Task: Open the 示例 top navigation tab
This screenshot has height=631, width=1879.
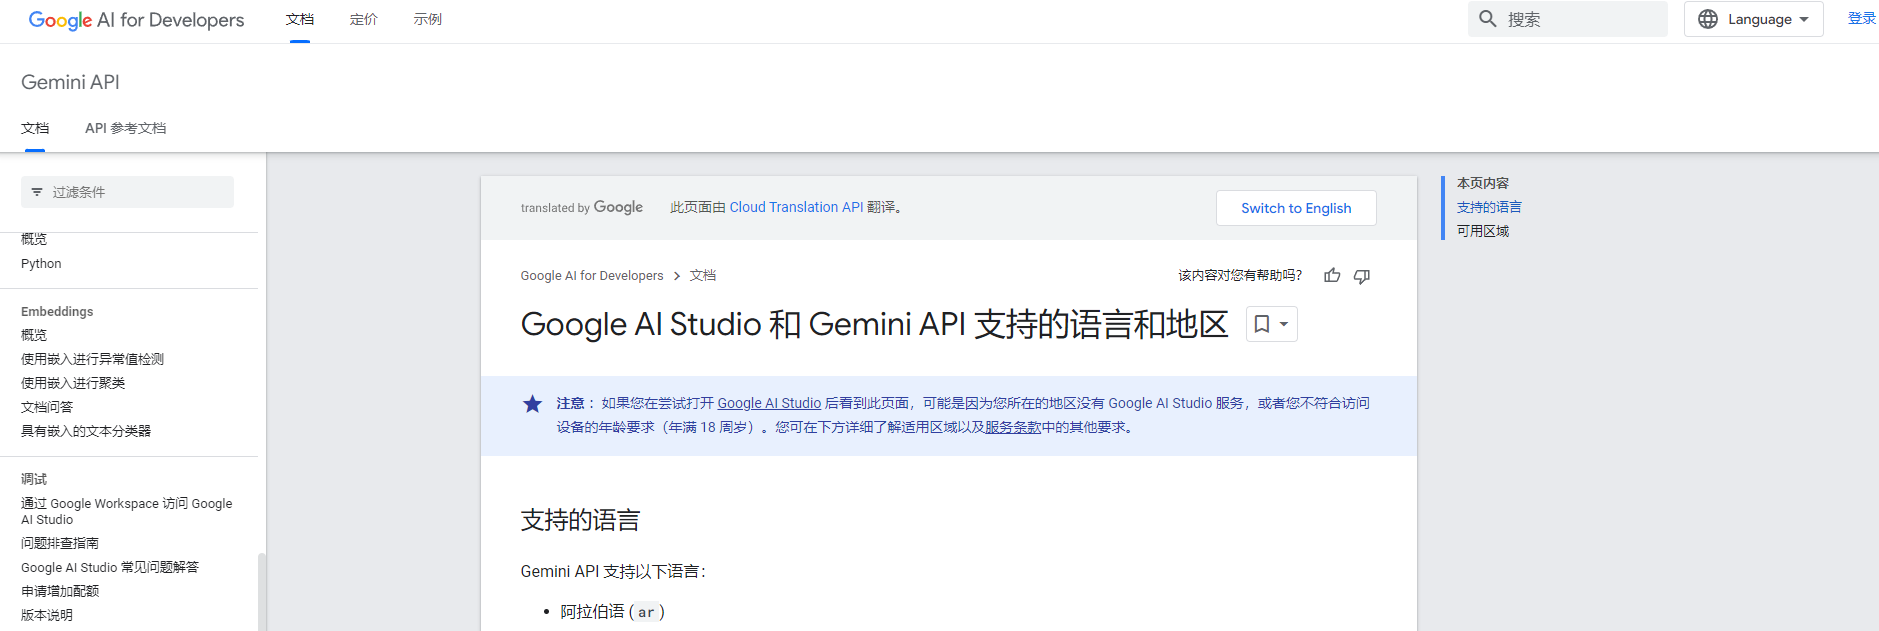Action: point(428,20)
